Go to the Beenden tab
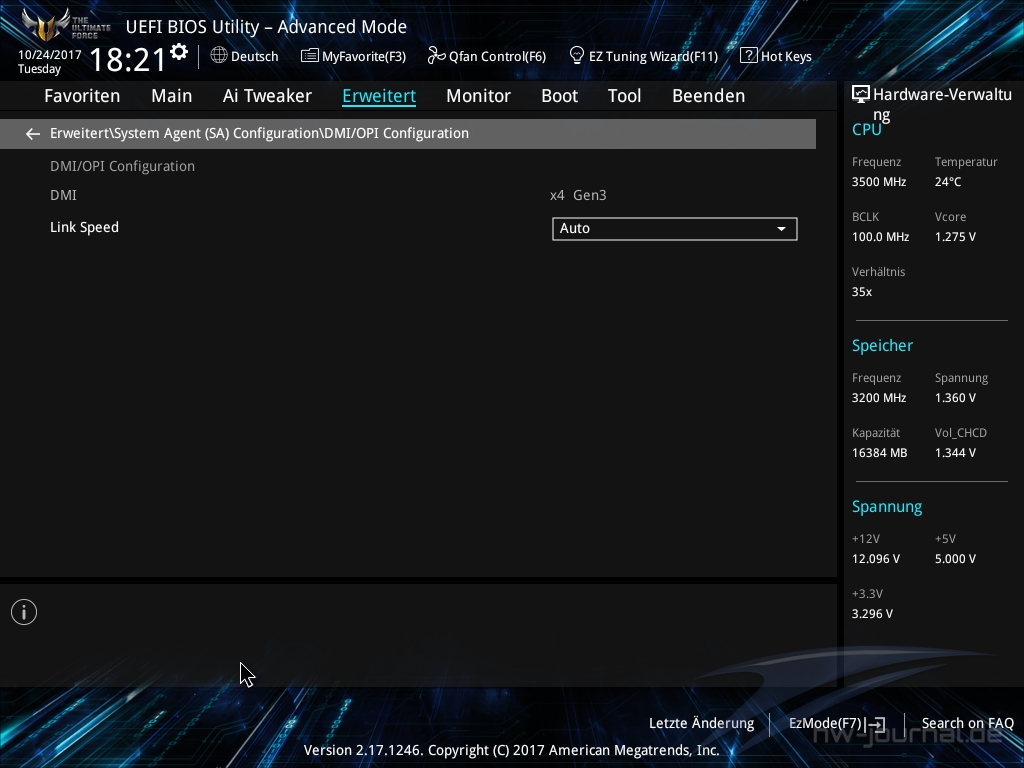 [709, 96]
